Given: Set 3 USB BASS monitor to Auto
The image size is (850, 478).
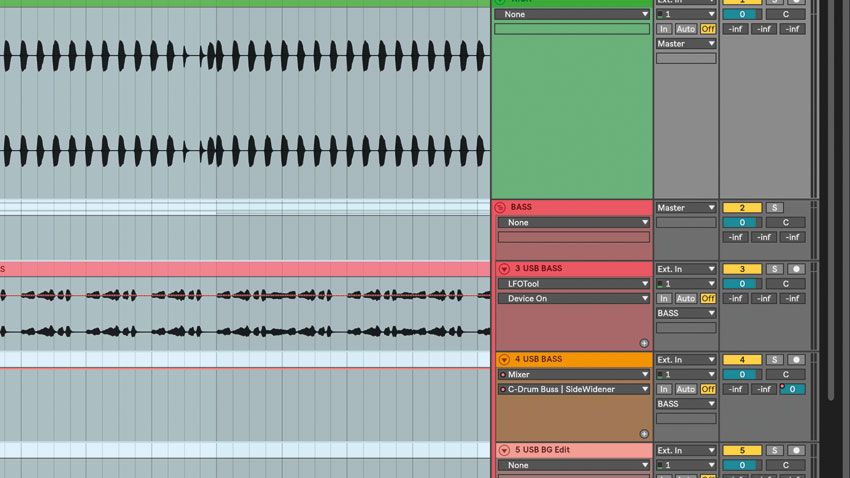Looking at the screenshot, I should tap(686, 299).
